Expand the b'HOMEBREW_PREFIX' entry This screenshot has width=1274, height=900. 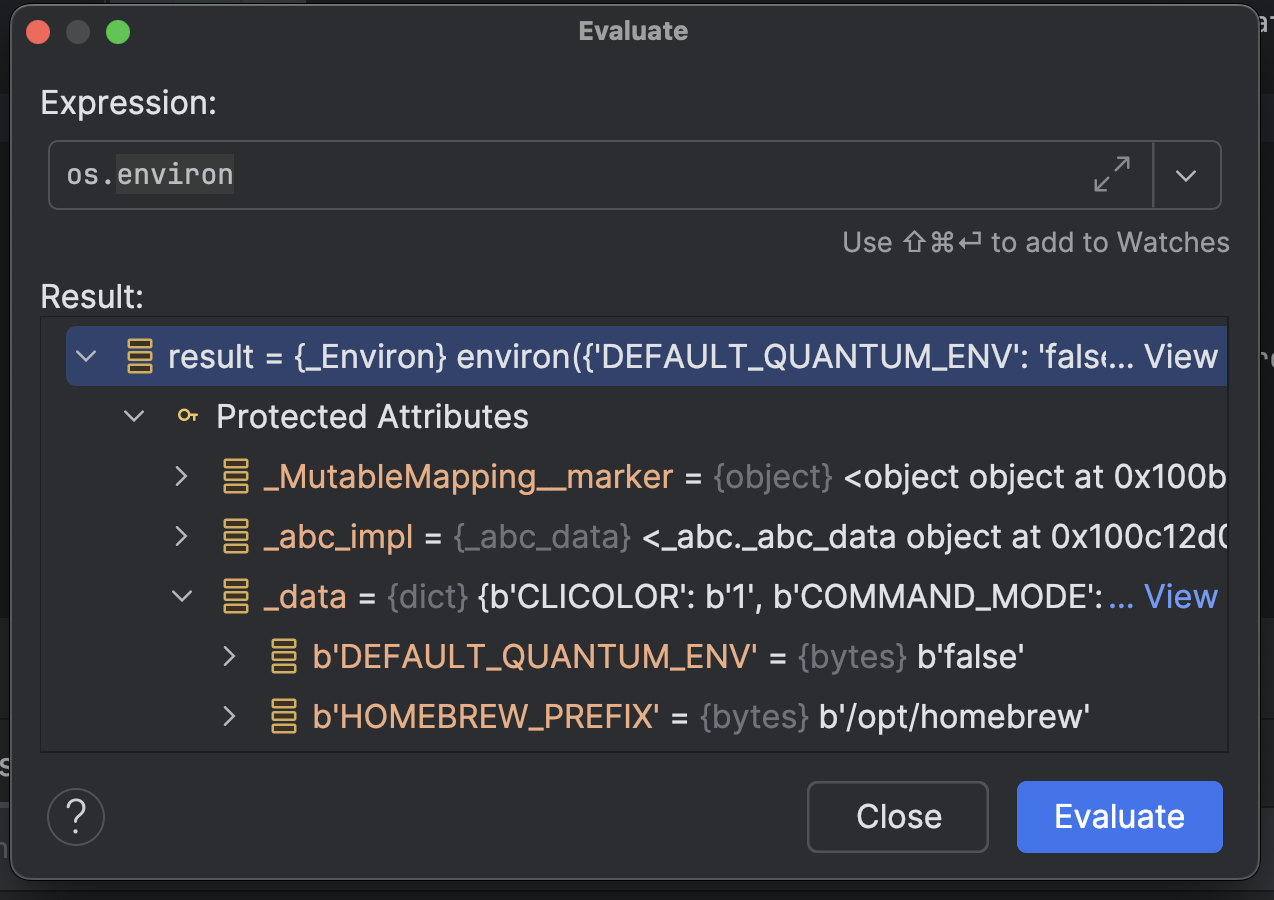(x=229, y=716)
